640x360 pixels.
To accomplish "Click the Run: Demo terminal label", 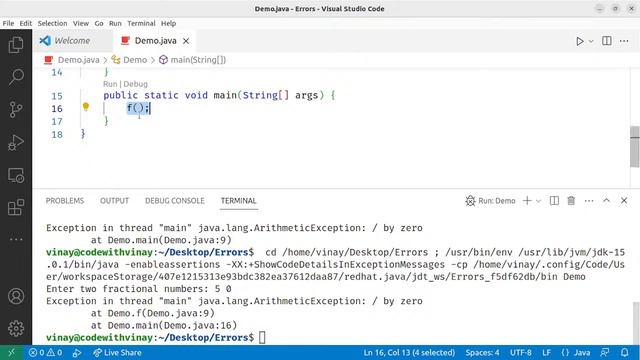I will tap(490, 201).
